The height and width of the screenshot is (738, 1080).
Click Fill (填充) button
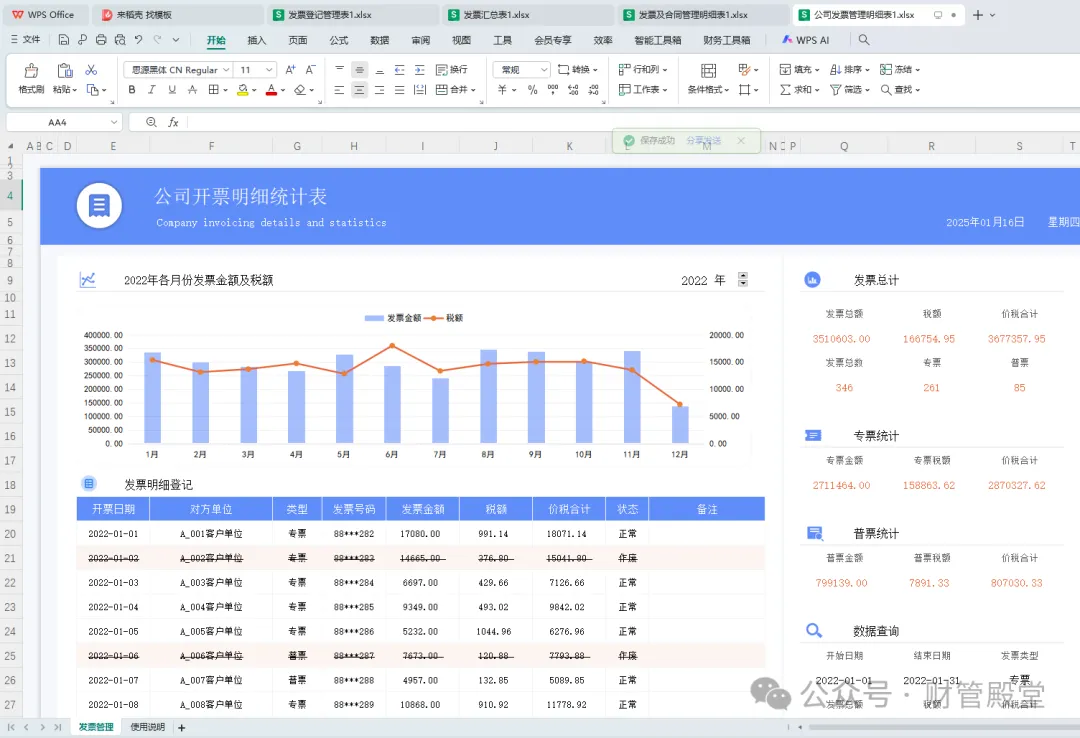tap(799, 70)
